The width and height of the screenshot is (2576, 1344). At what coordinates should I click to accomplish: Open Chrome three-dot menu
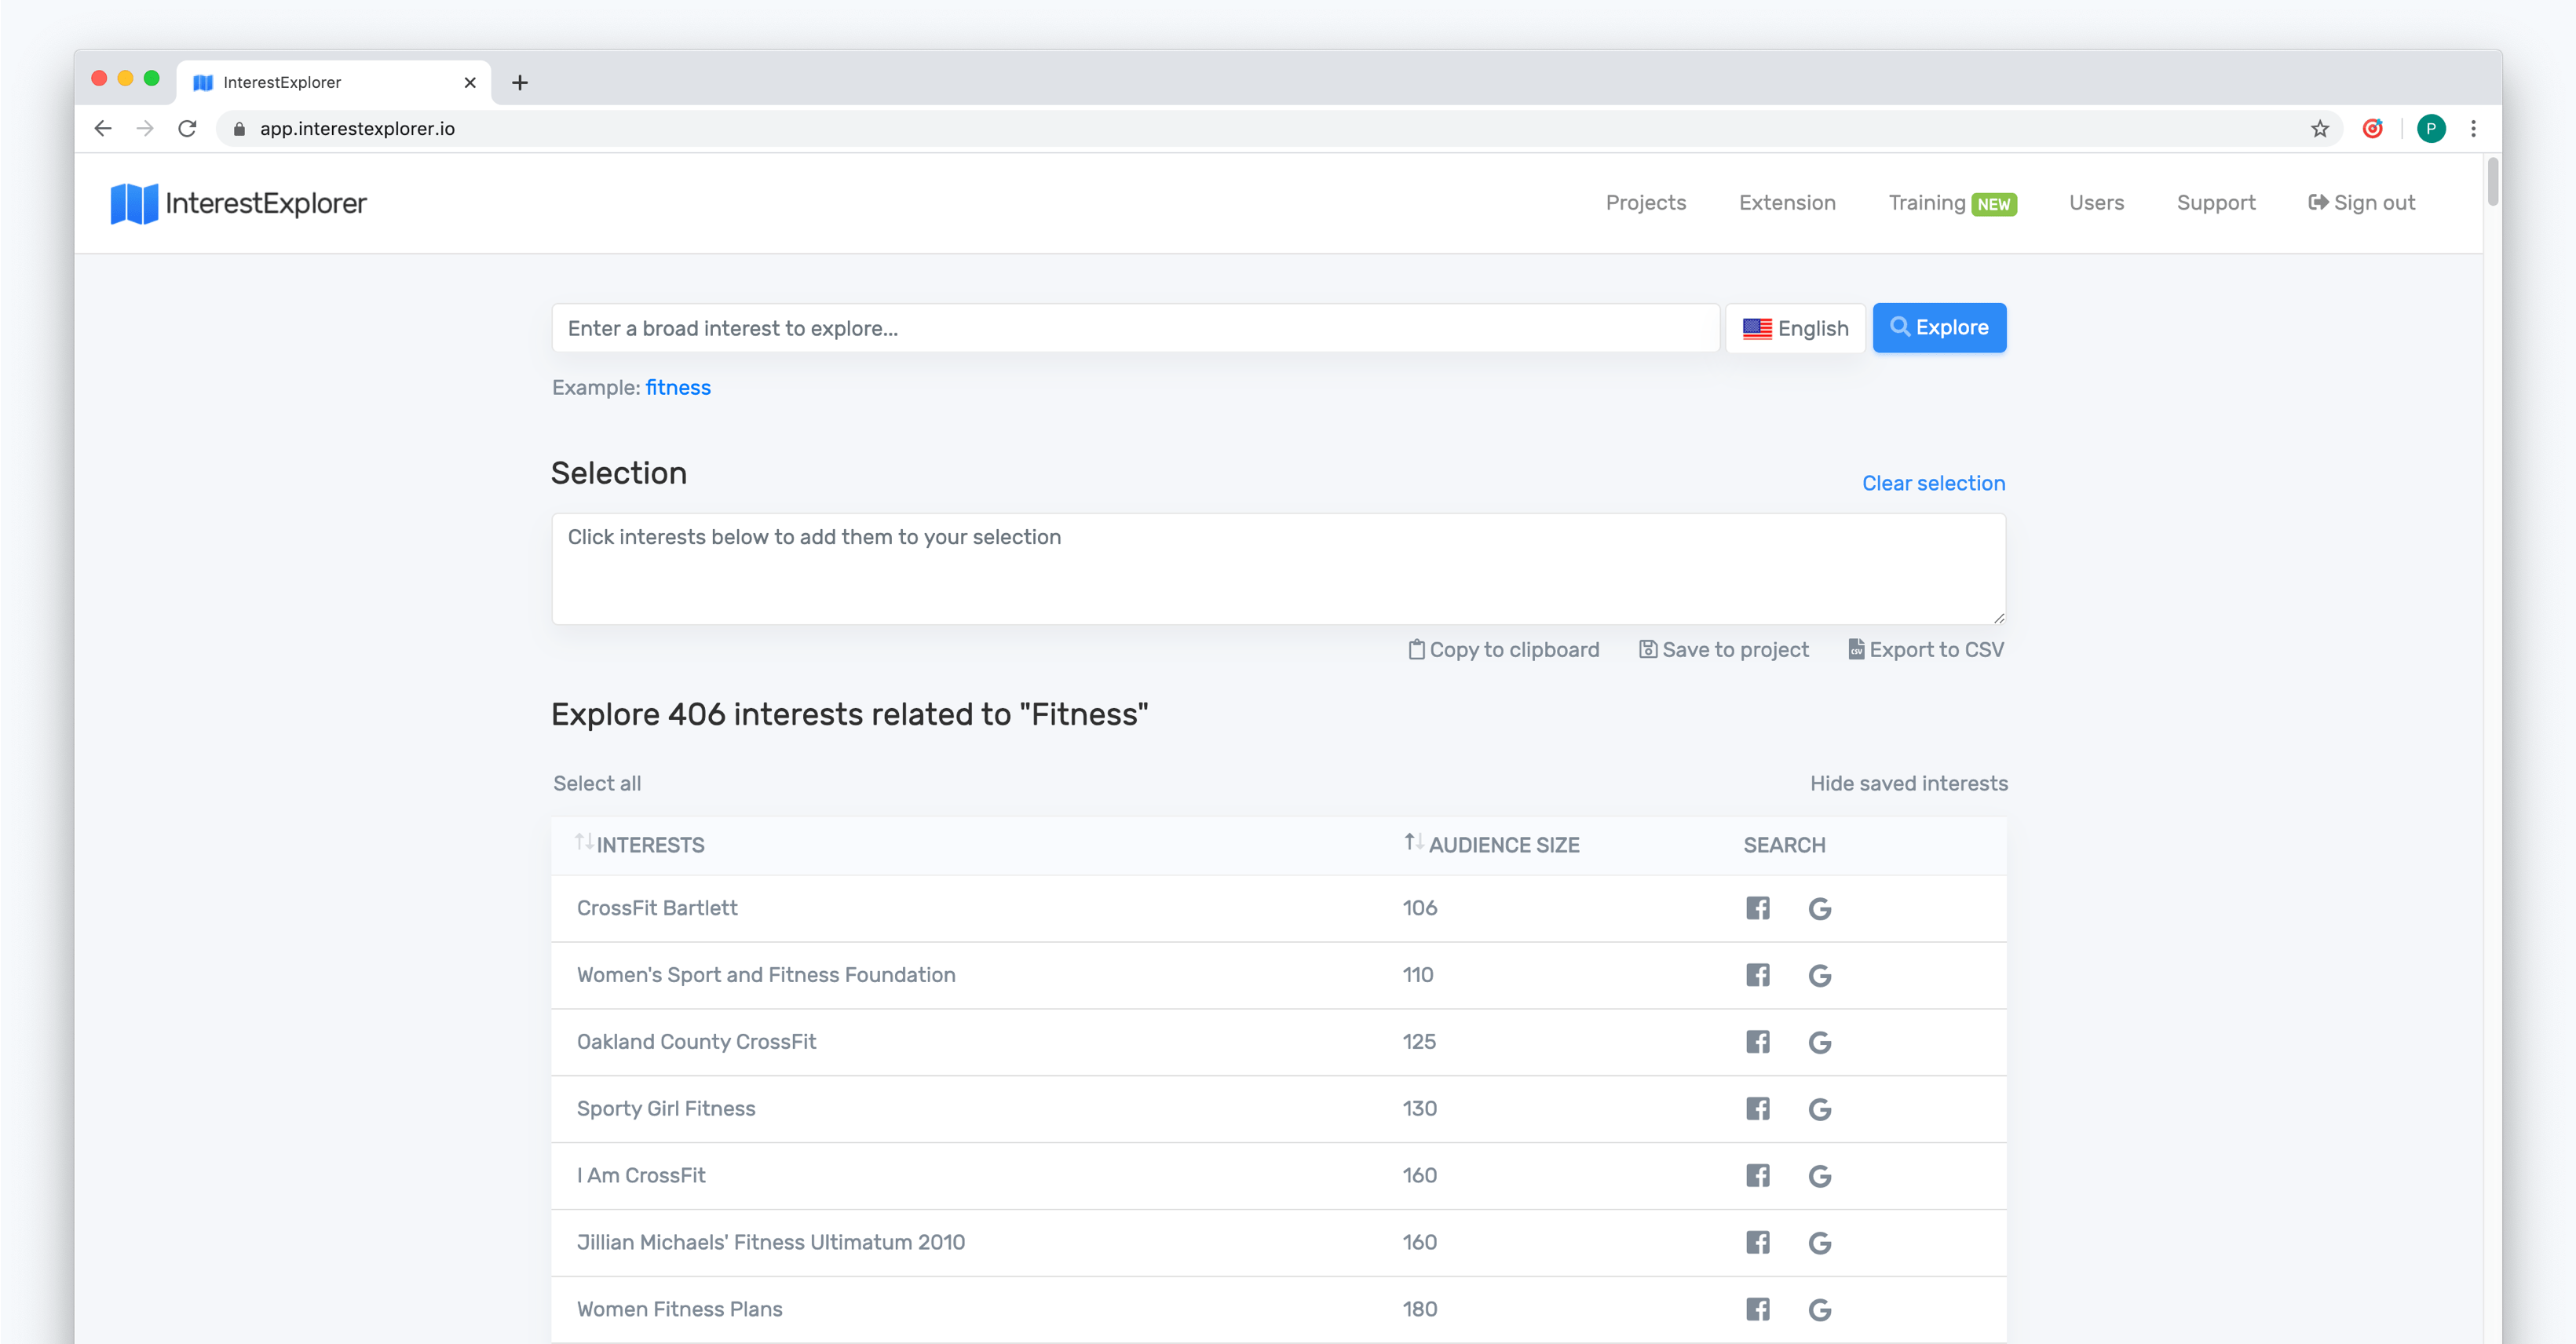click(x=2473, y=129)
